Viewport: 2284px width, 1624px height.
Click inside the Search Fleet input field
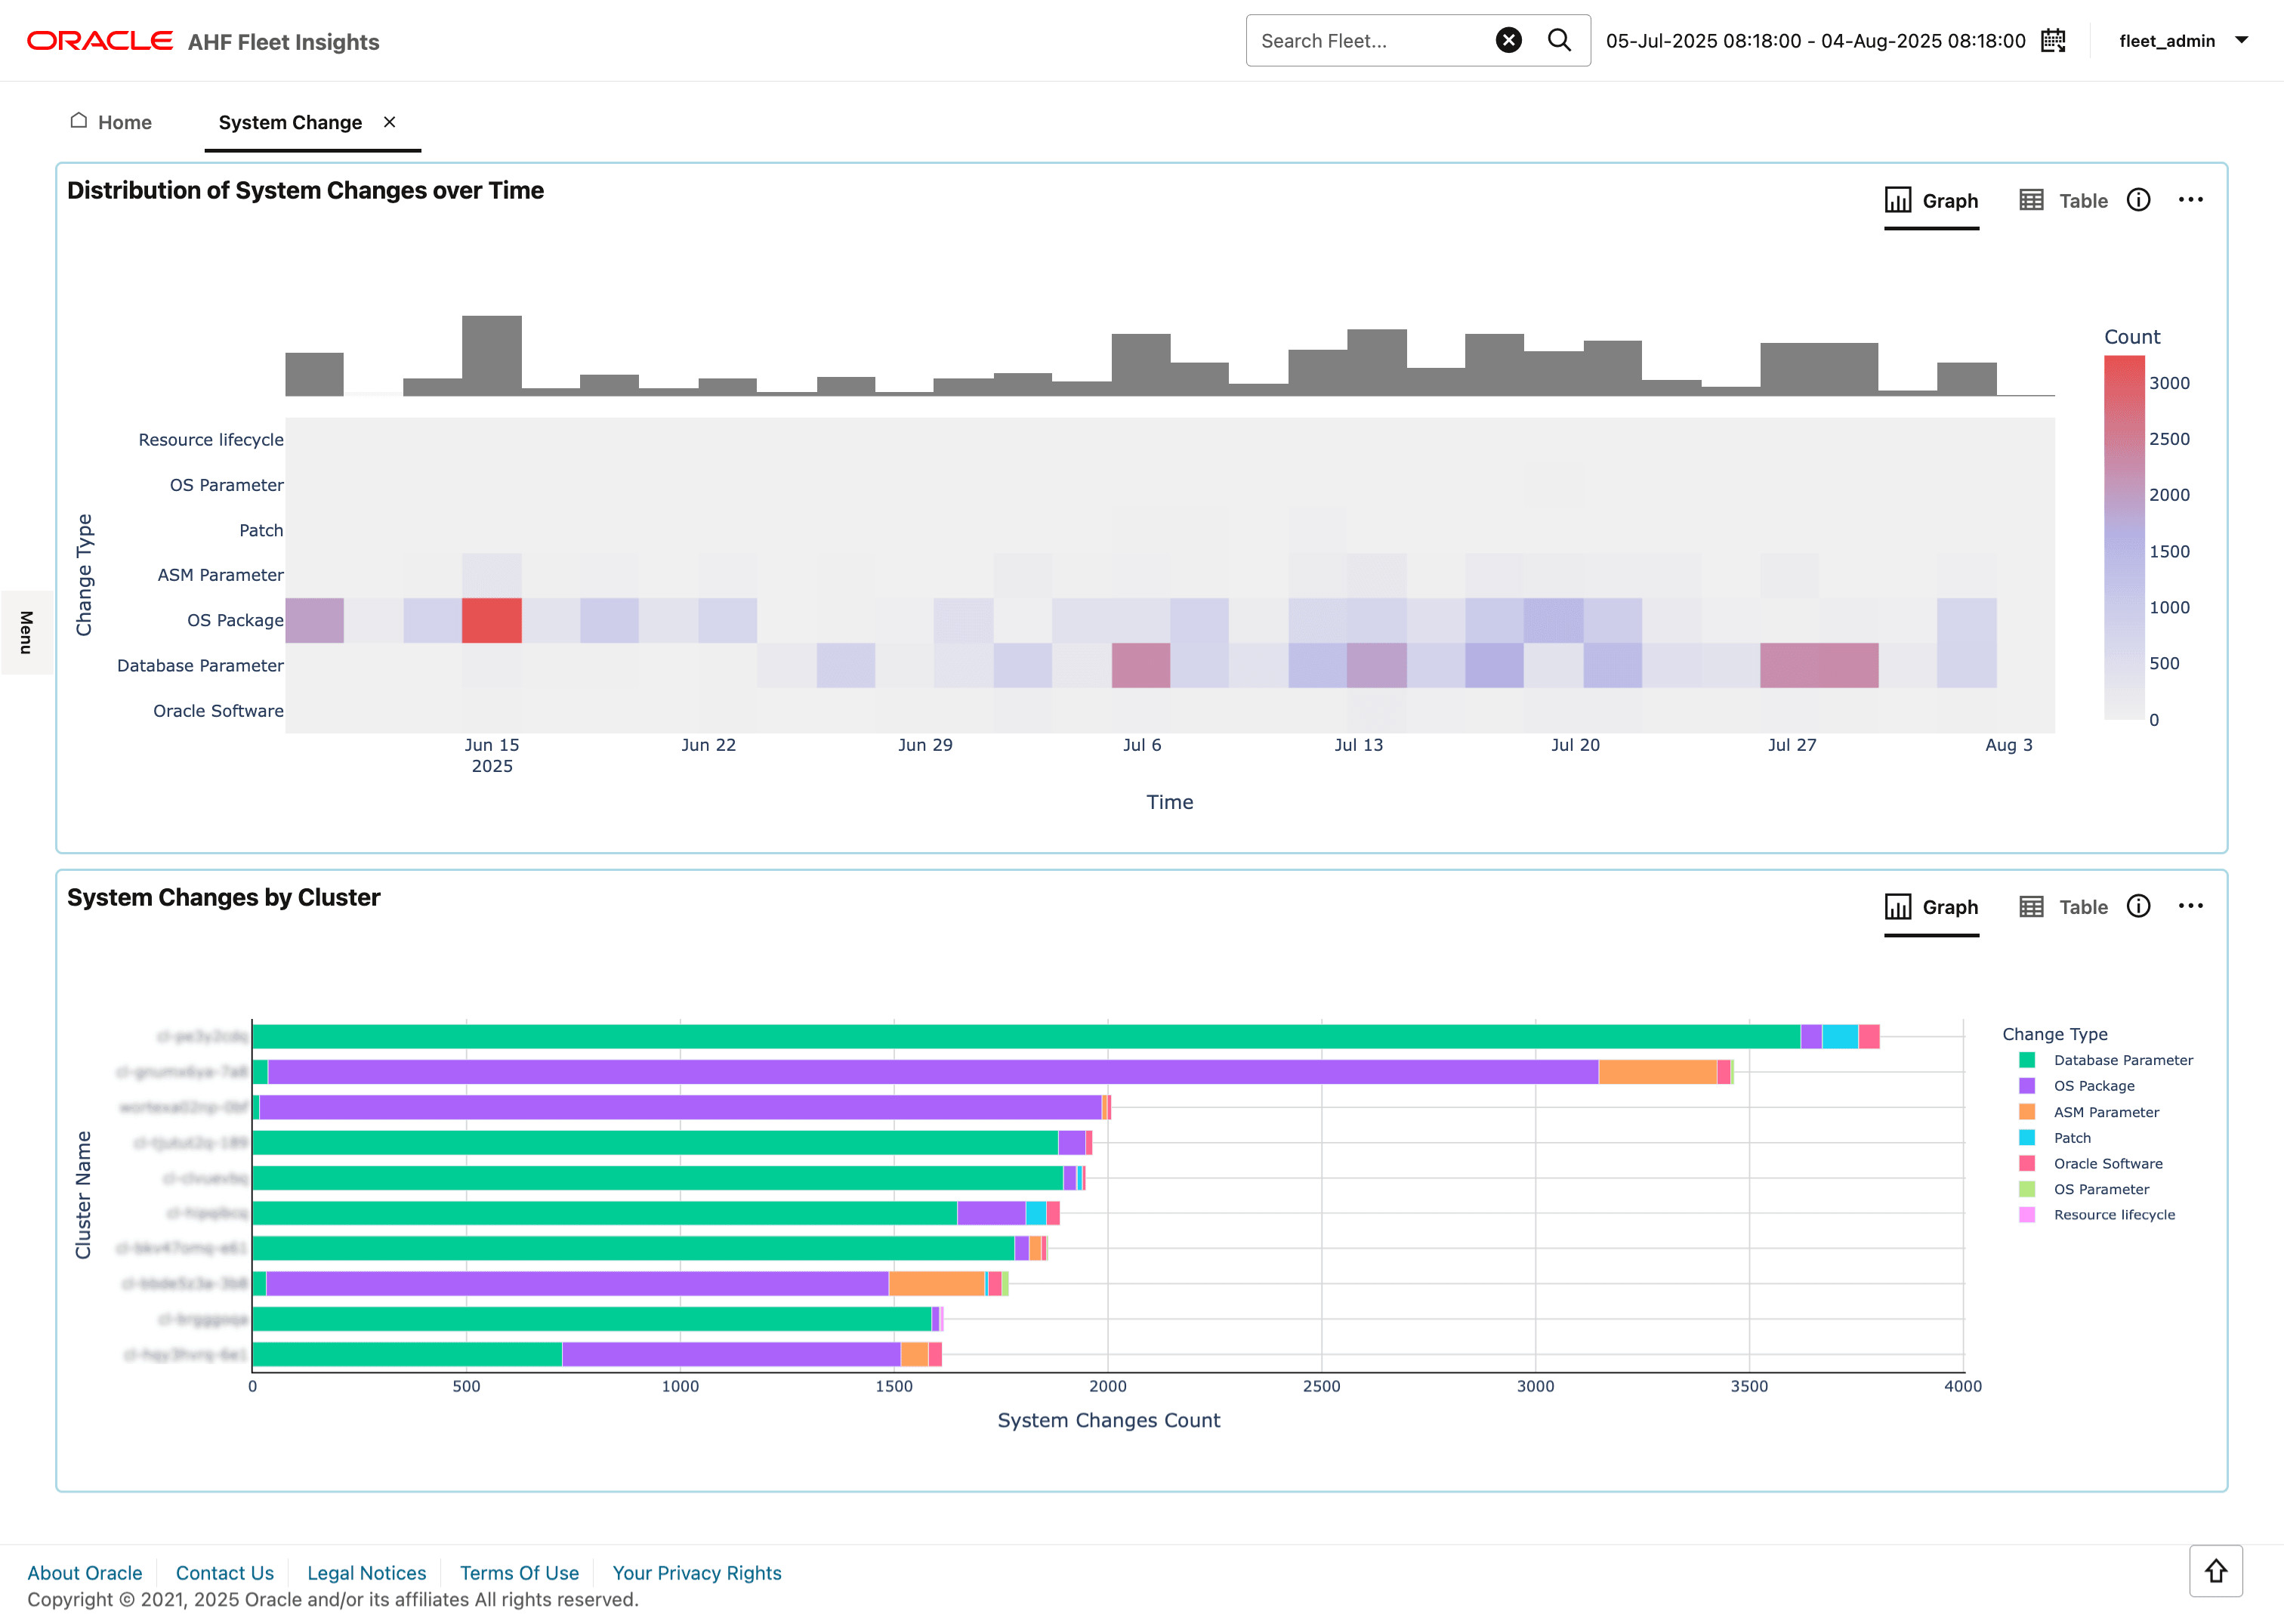1370,40
